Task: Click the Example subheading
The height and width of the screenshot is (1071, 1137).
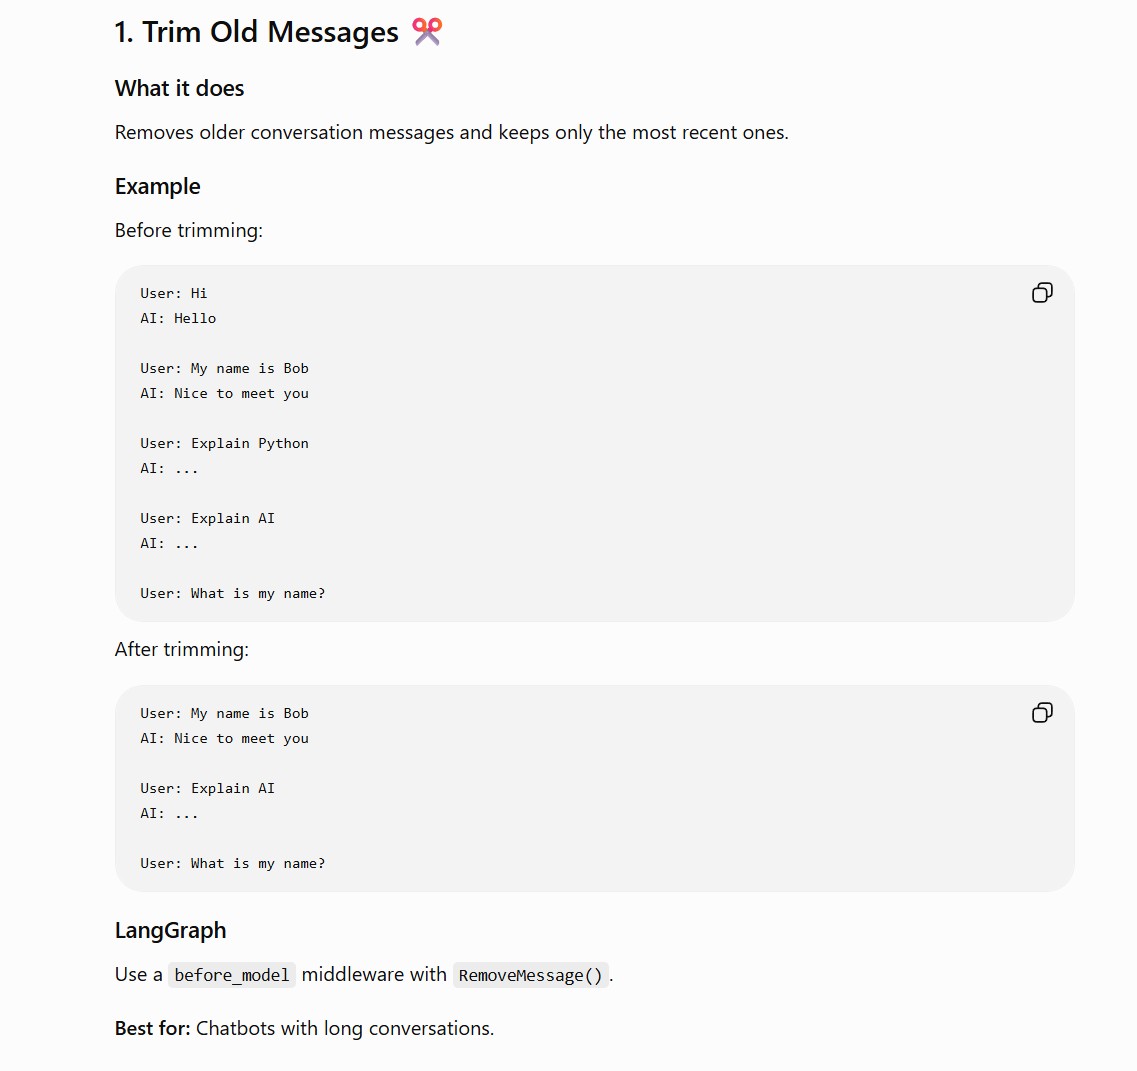Action: (157, 186)
